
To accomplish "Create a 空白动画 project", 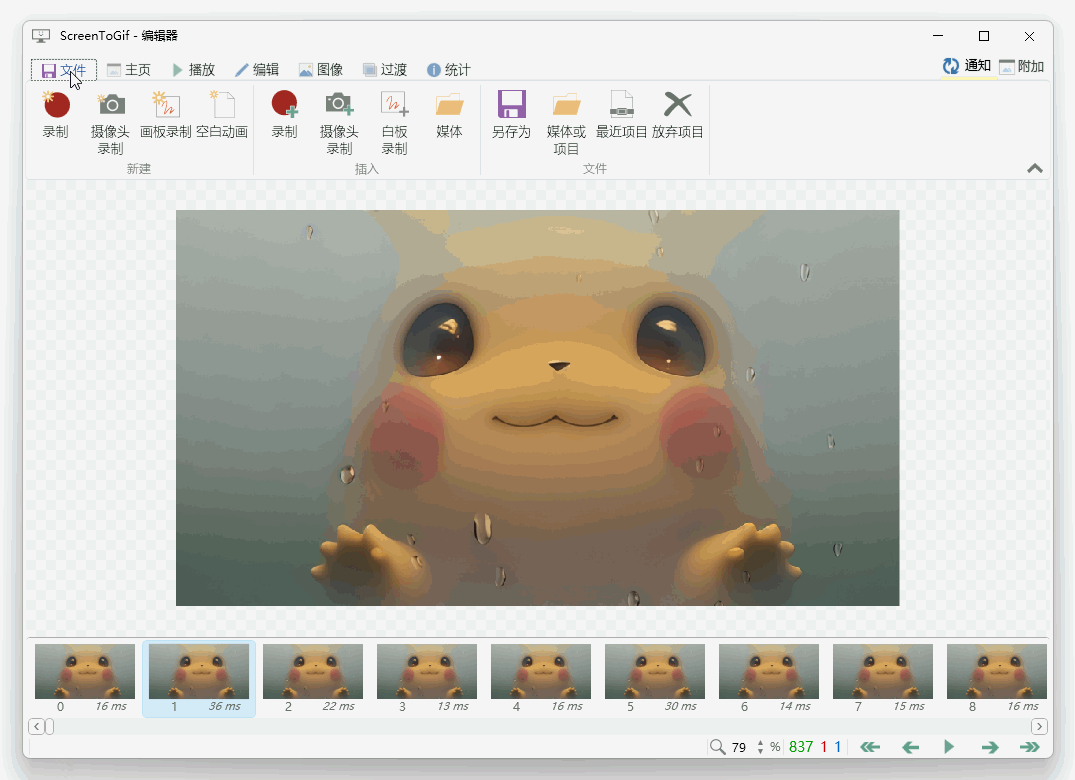I will pyautogui.click(x=221, y=115).
